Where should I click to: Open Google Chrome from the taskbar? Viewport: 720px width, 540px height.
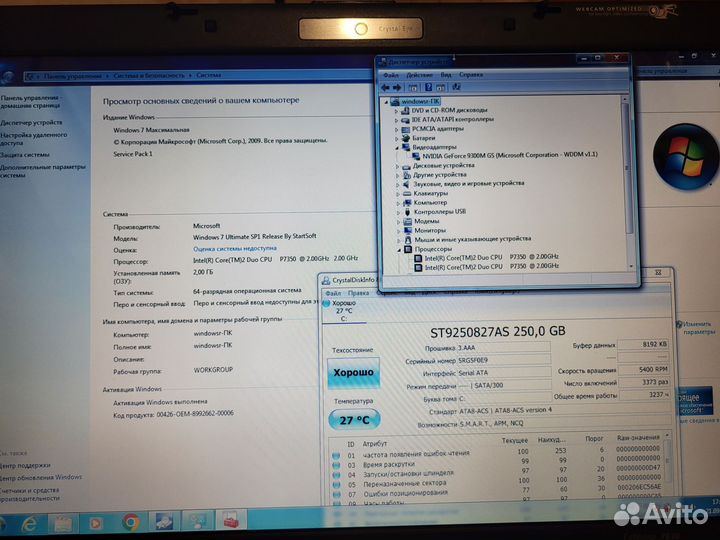[x=131, y=522]
